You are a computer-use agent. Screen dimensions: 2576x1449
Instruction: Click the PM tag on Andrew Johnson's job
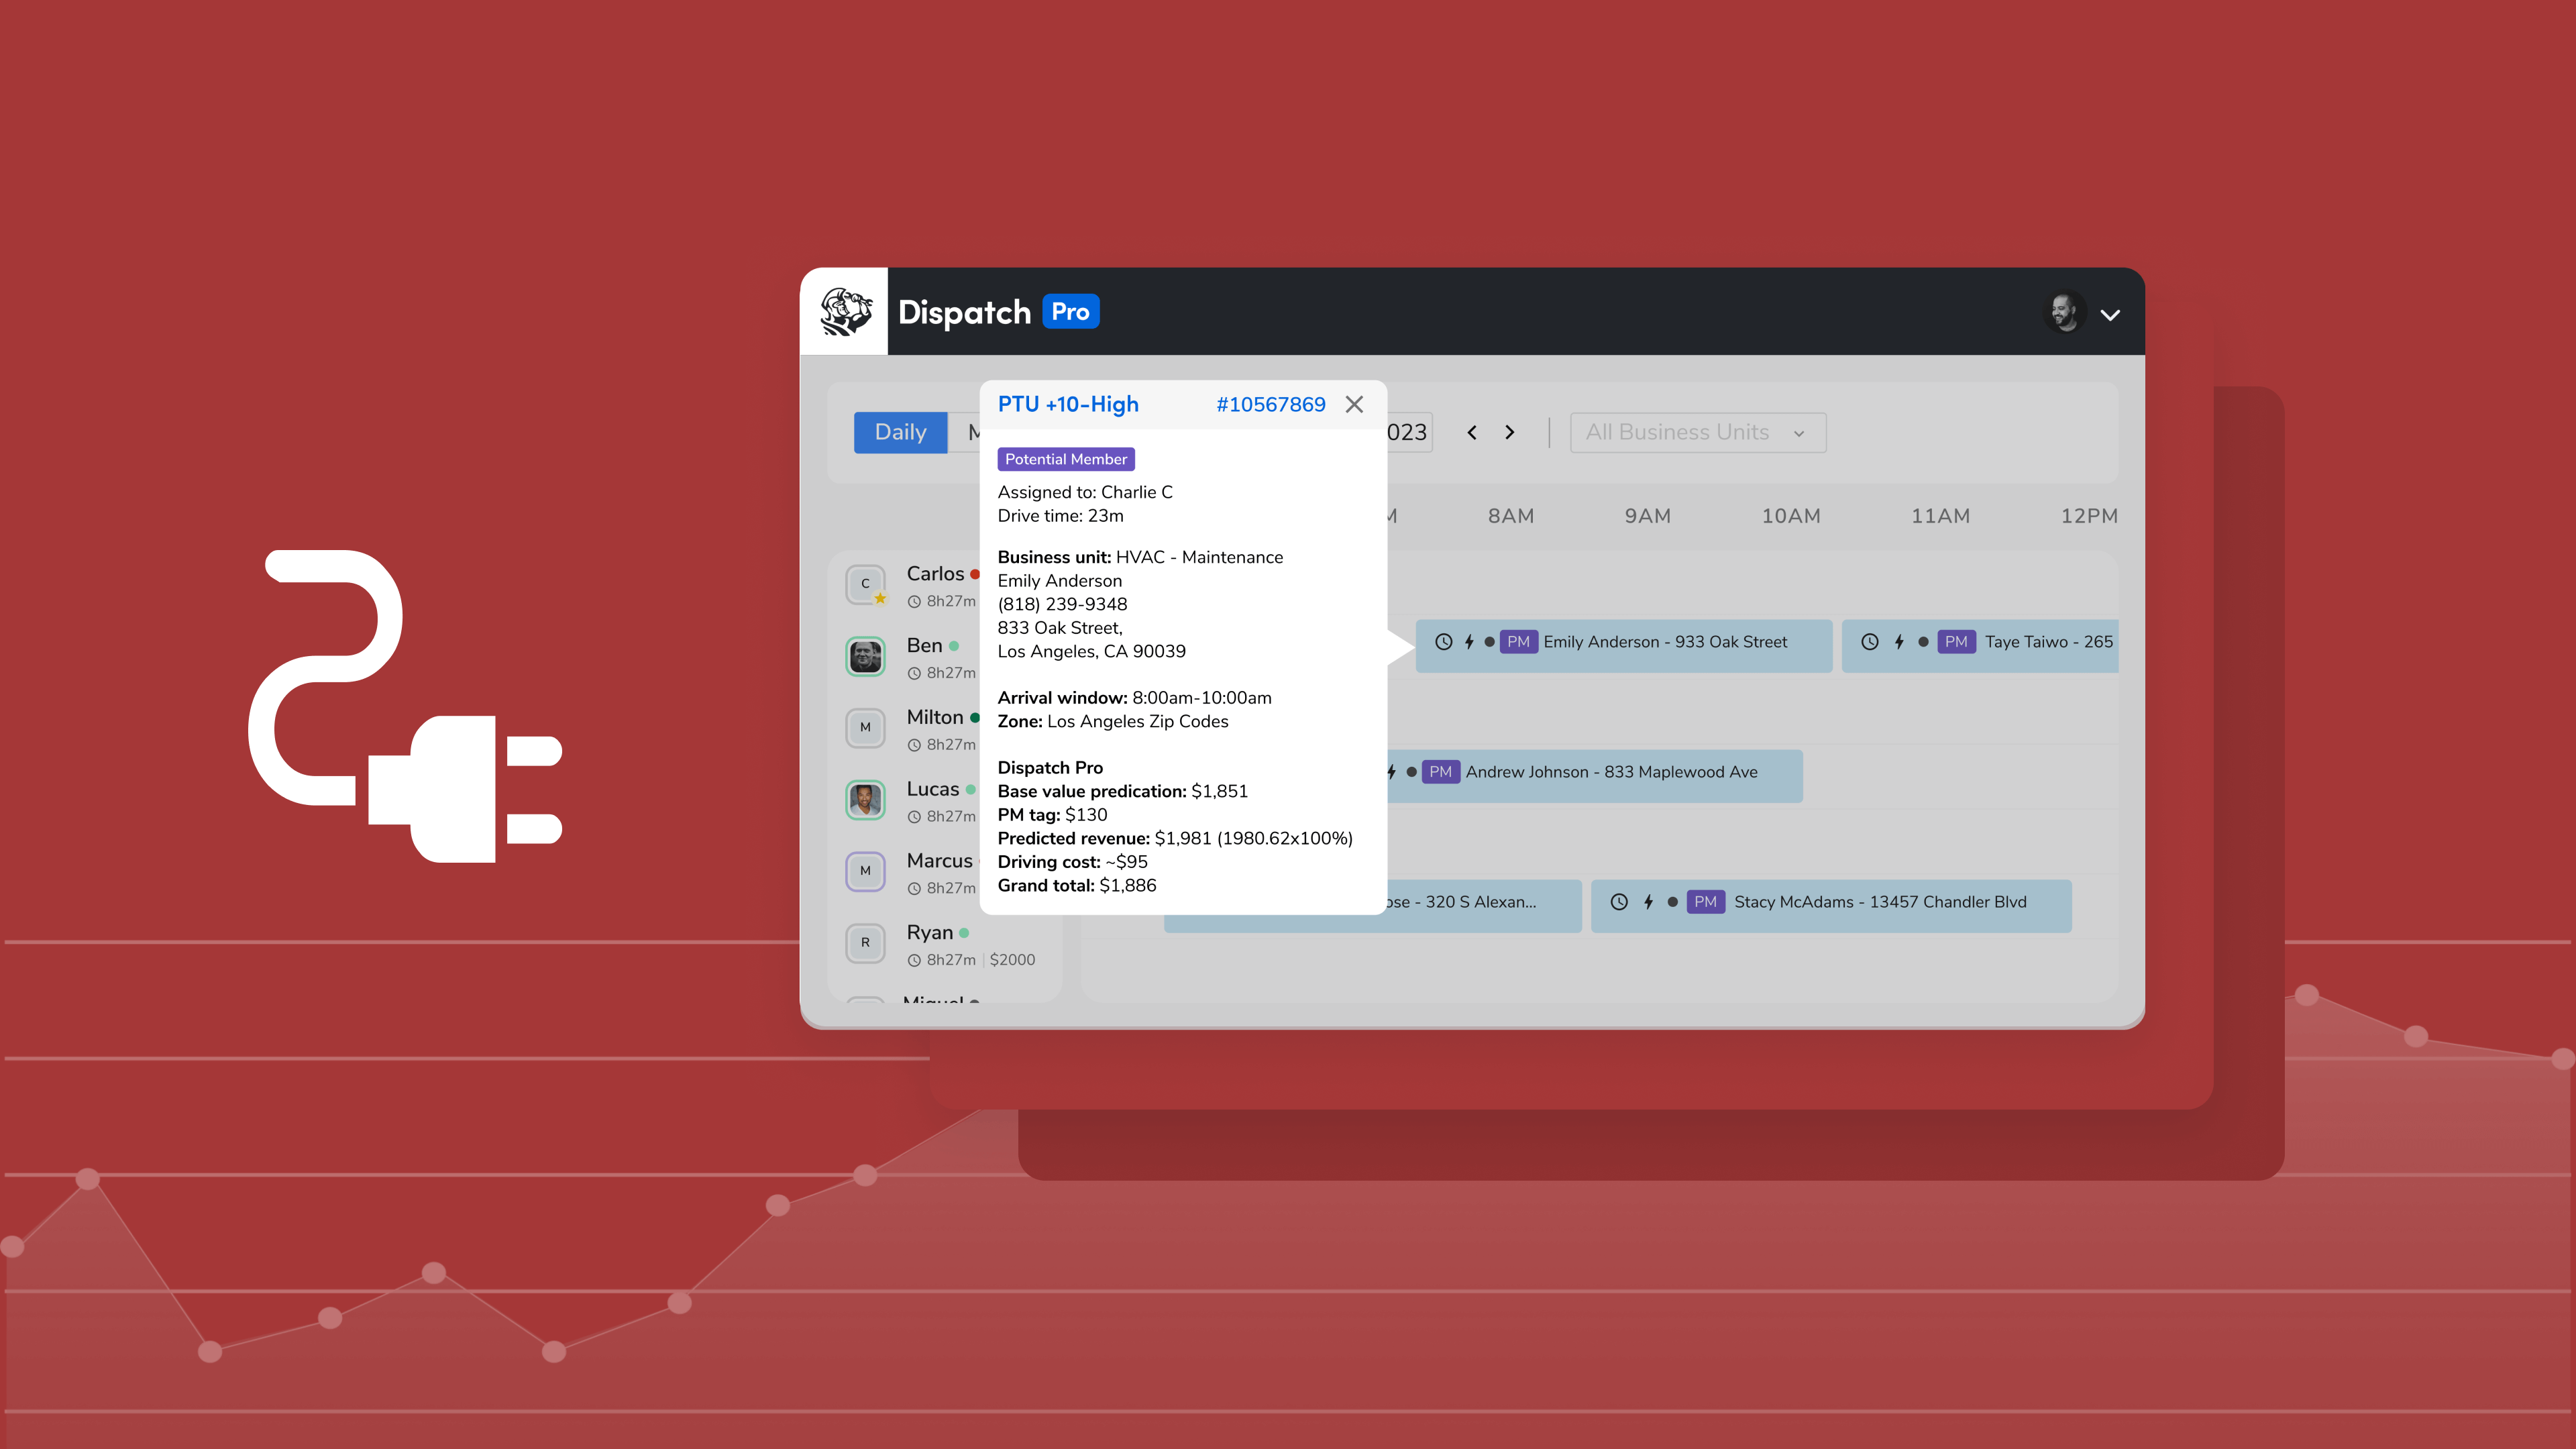coord(1440,771)
